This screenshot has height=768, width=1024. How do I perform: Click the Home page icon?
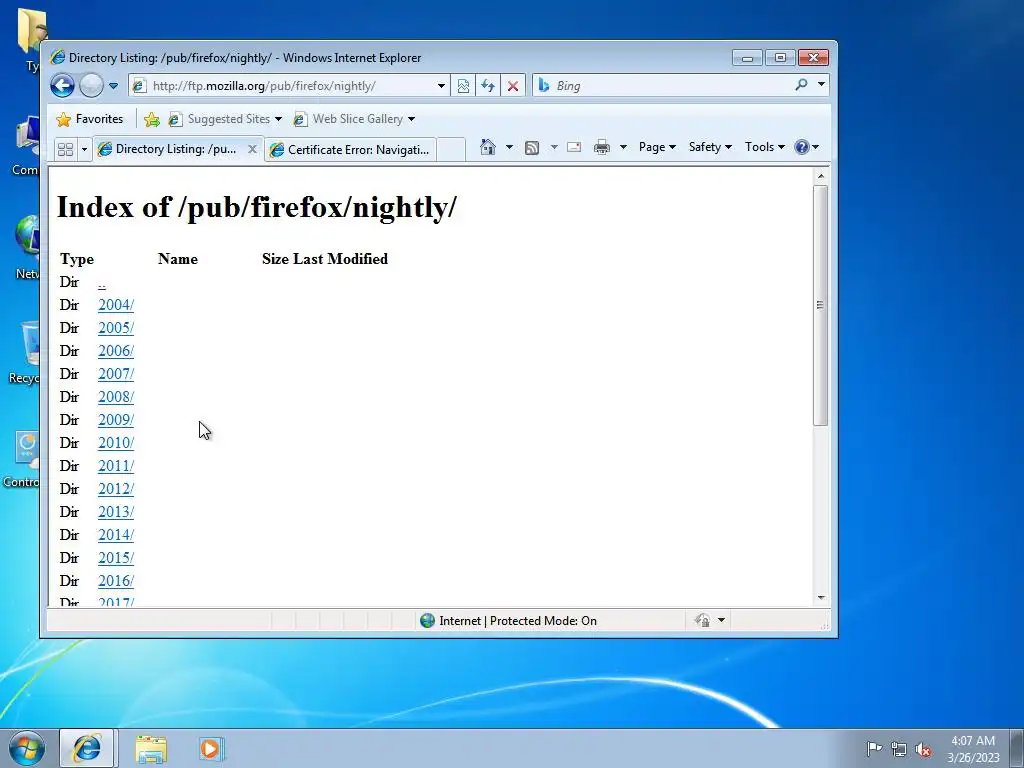[x=488, y=147]
